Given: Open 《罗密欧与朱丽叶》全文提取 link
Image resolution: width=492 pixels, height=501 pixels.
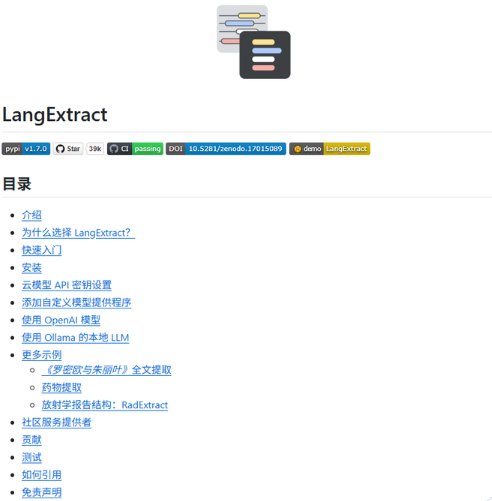Looking at the screenshot, I should click(x=106, y=370).
